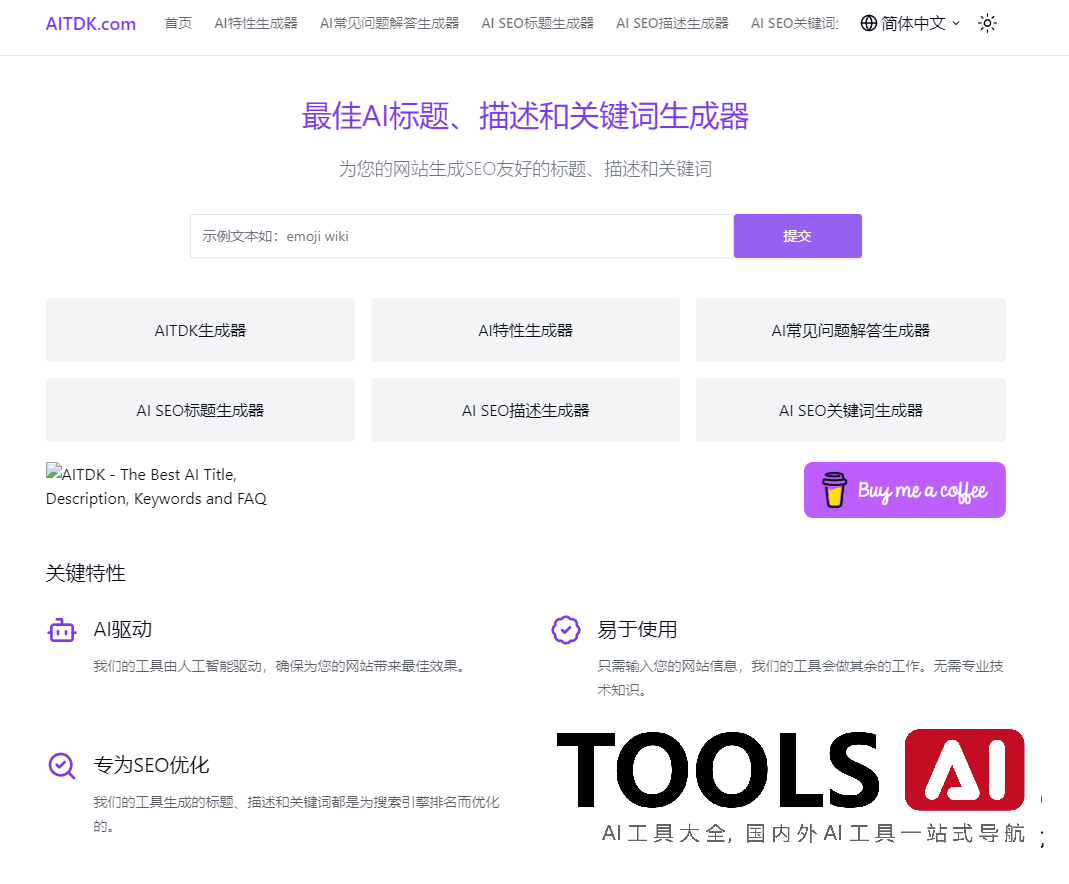Screen dimensions: 1069x884
Task: Select AI SEO标题生成器 in the top navigation
Action: 537,23
